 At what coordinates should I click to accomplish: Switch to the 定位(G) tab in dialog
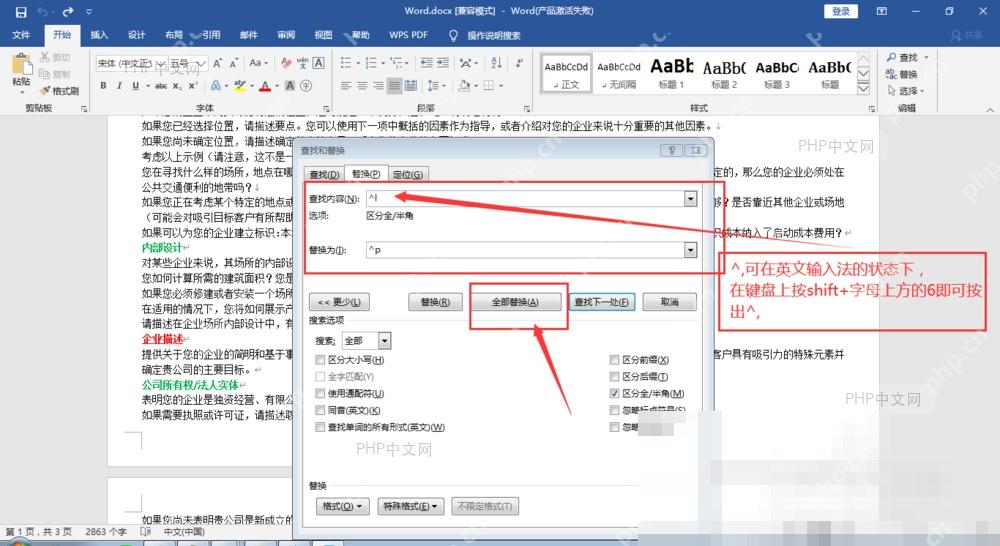click(408, 174)
